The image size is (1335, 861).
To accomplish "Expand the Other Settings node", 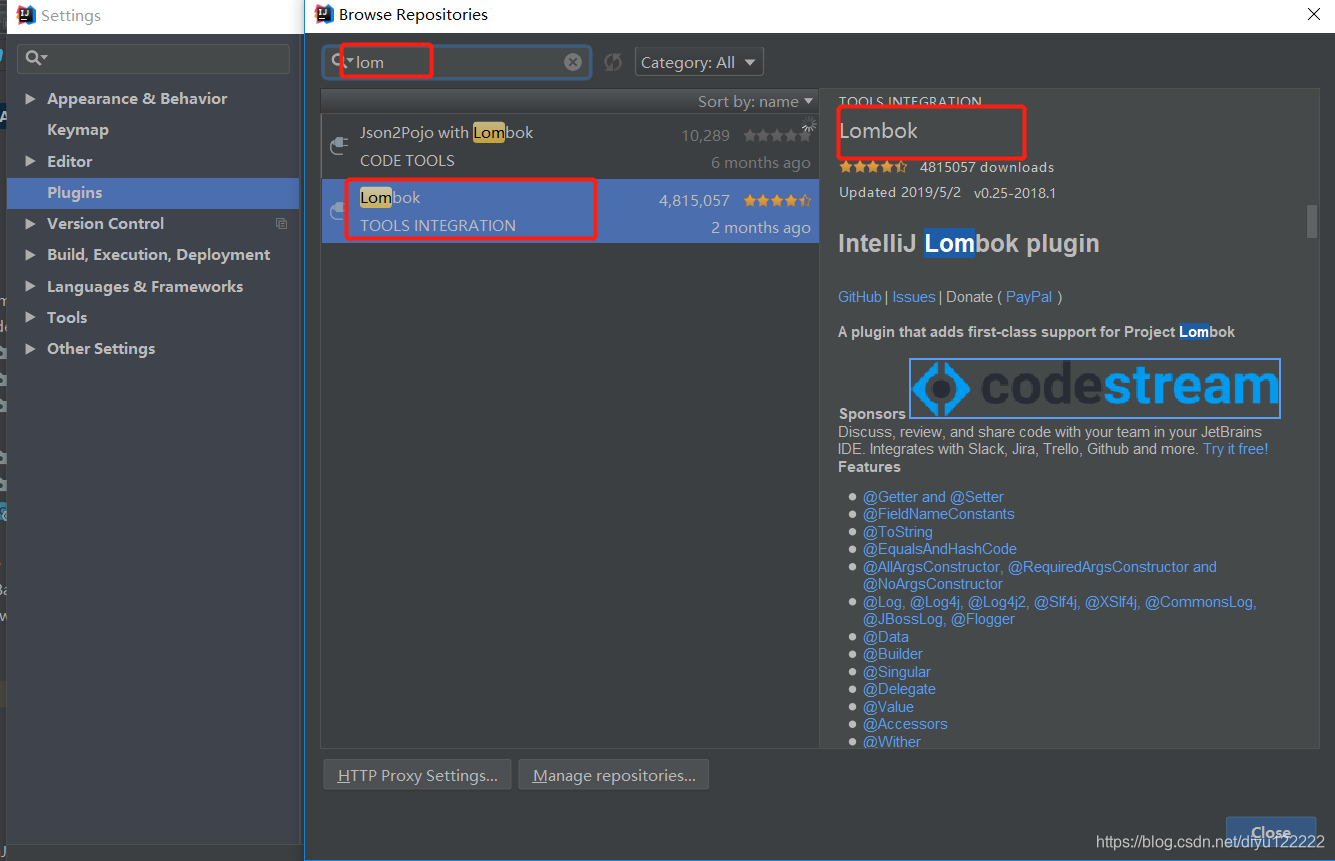I will [x=30, y=349].
